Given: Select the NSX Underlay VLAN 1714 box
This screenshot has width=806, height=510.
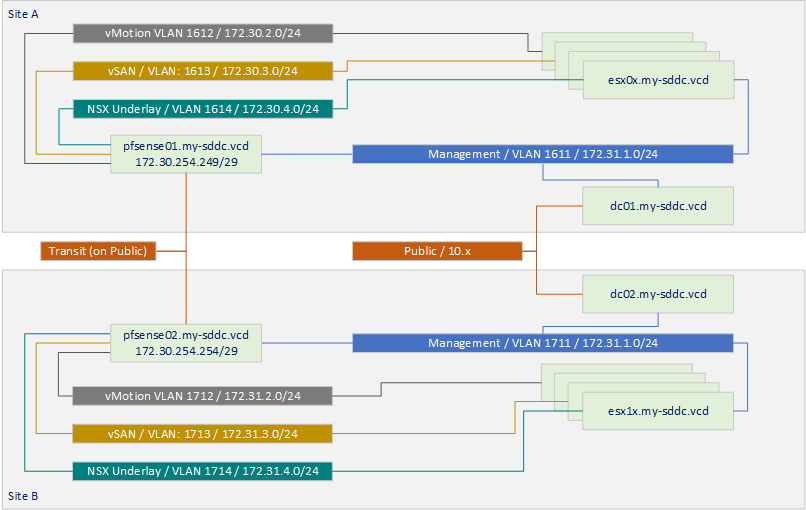Looking at the screenshot, I should (203, 471).
